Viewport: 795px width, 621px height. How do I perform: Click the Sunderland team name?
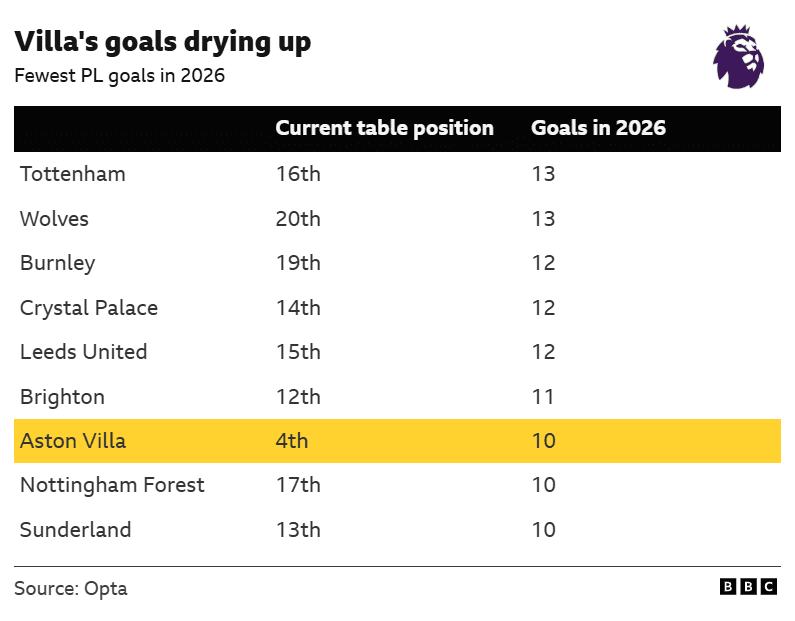[x=75, y=530]
